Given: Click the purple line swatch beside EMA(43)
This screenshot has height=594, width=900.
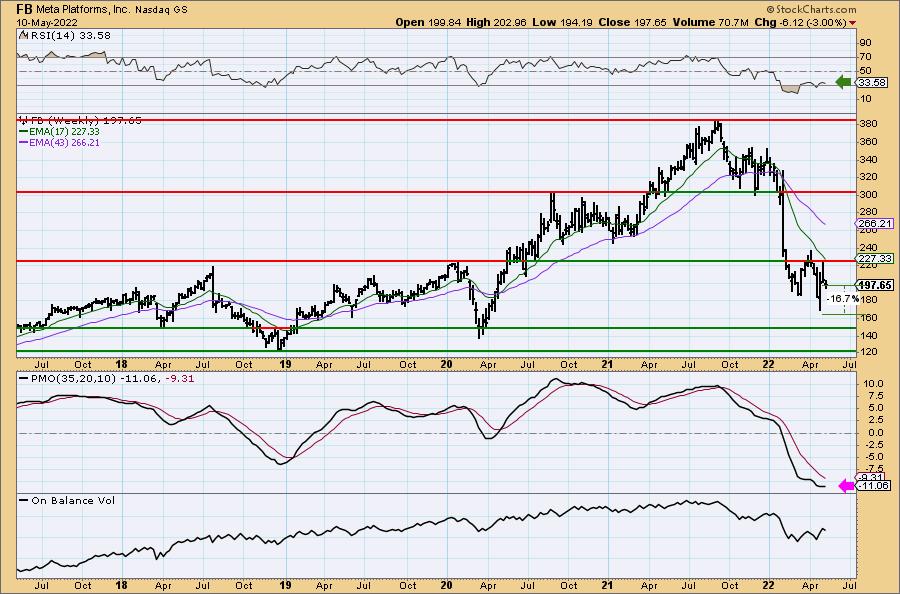Looking at the screenshot, I should click(24, 142).
